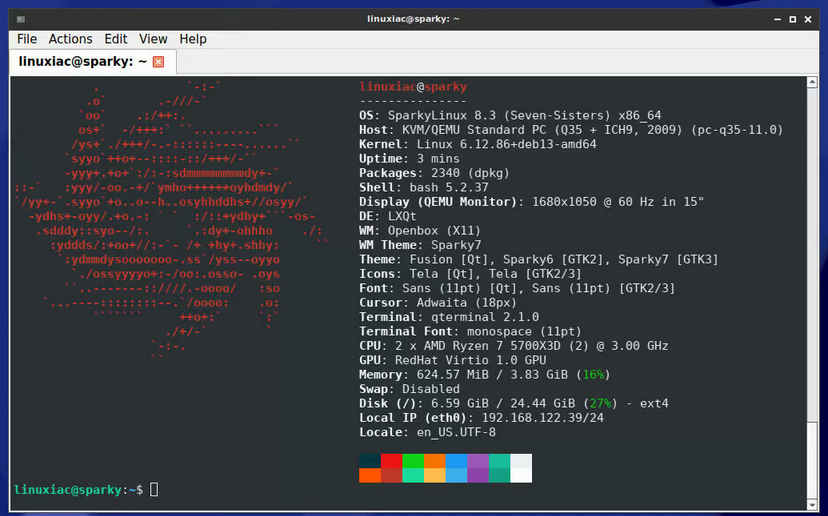This screenshot has width=828, height=516.
Task: Click the 'Display (QEMU Monitor)' line
Action: tap(532, 202)
